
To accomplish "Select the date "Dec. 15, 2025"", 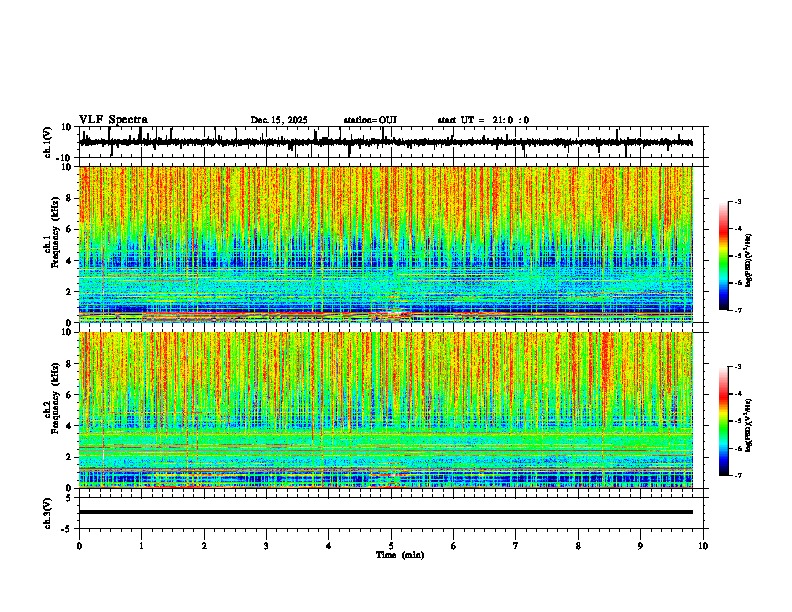I will coord(279,120).
